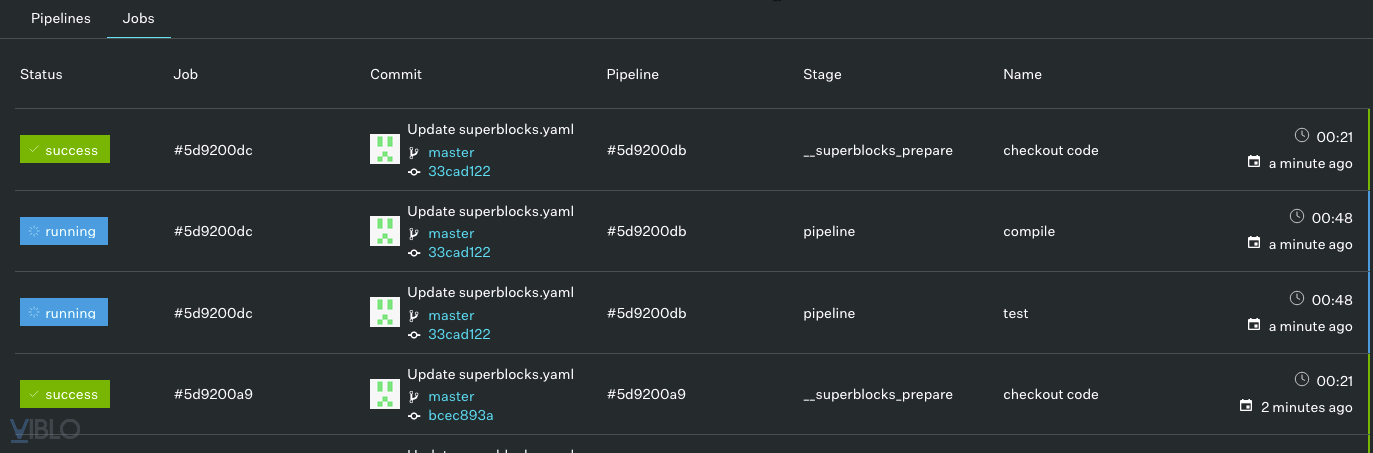Image resolution: width=1373 pixels, height=453 pixels.
Task: Click the clock icon in the test row
Action: 1297,298
